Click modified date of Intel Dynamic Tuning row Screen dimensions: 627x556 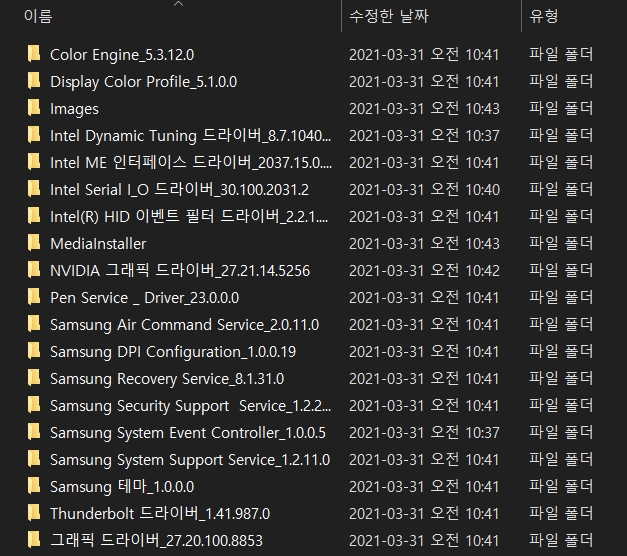[424, 136]
